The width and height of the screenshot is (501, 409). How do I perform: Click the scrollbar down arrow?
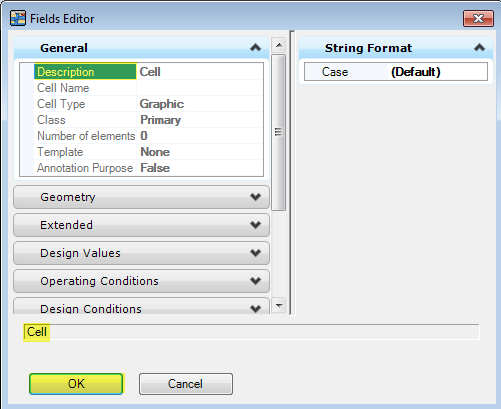pyautogui.click(x=279, y=305)
